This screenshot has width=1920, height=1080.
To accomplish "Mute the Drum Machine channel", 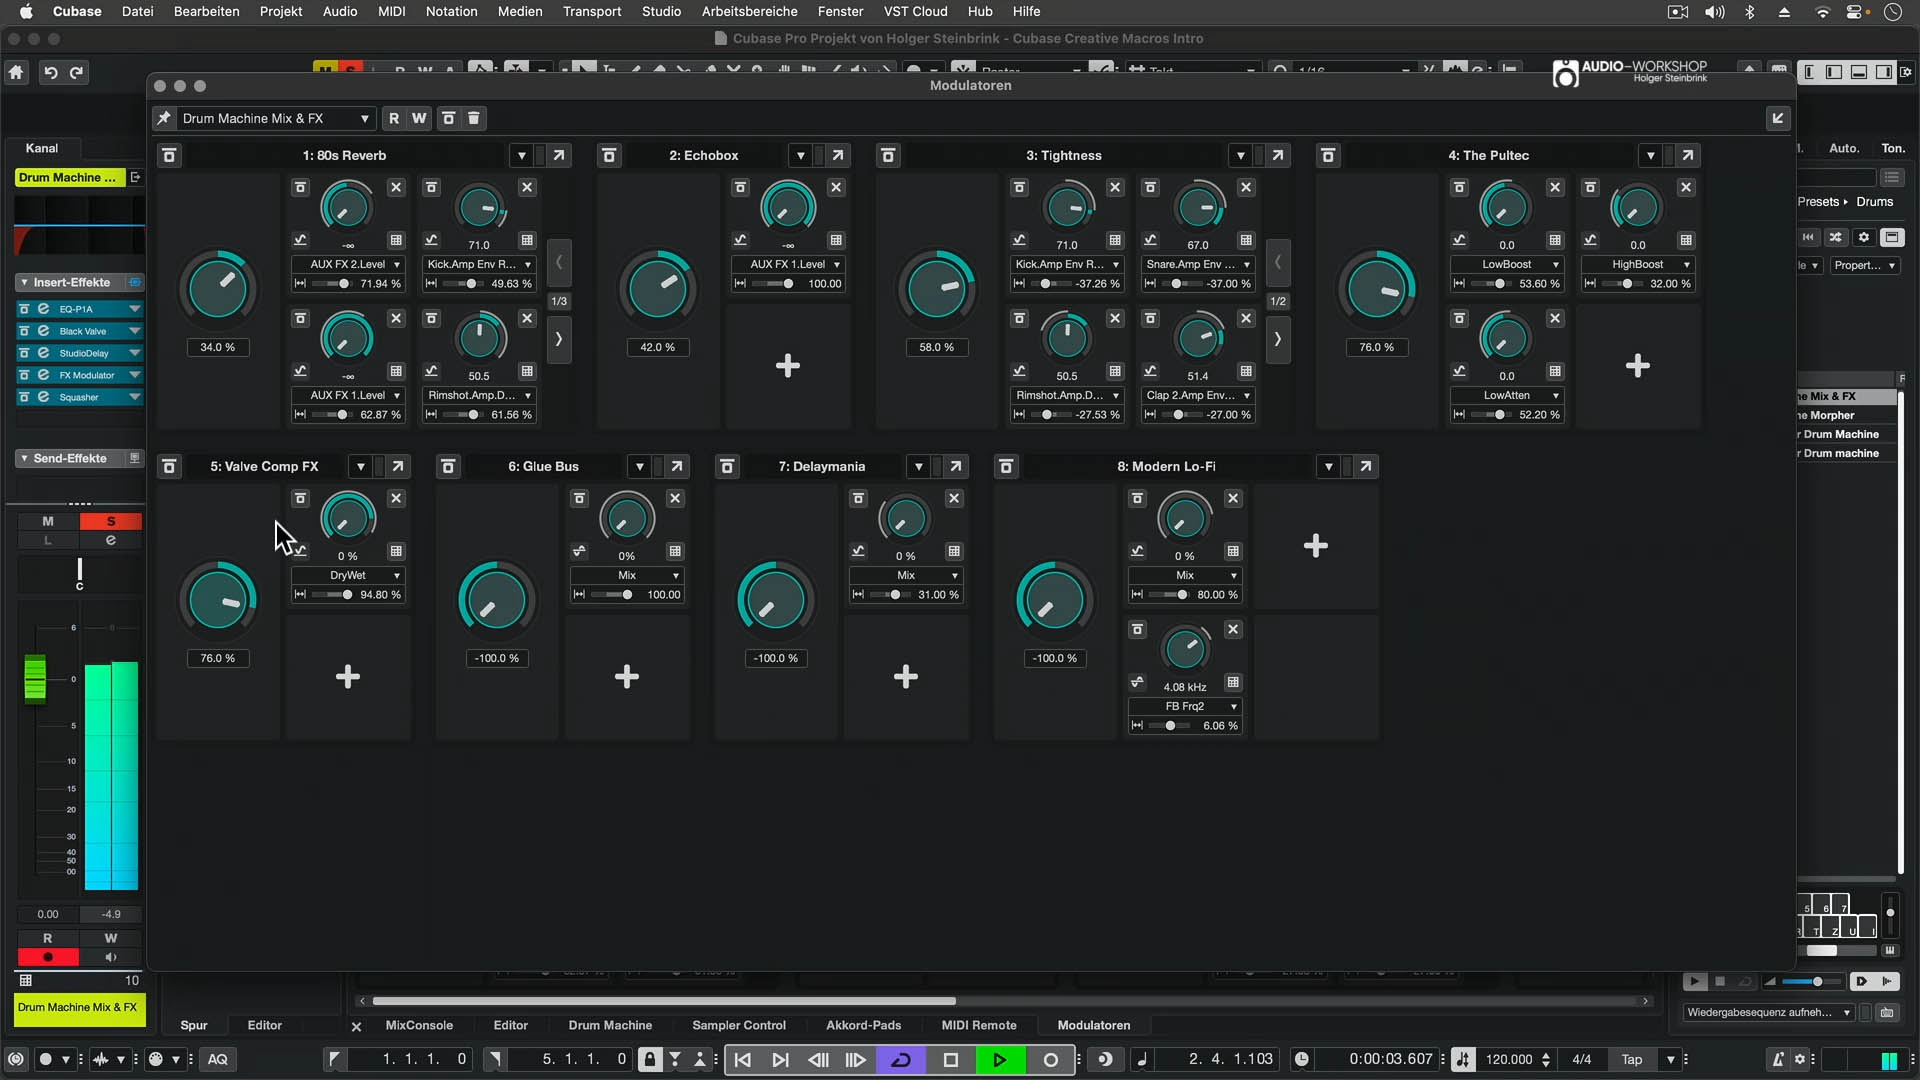I will tap(48, 521).
